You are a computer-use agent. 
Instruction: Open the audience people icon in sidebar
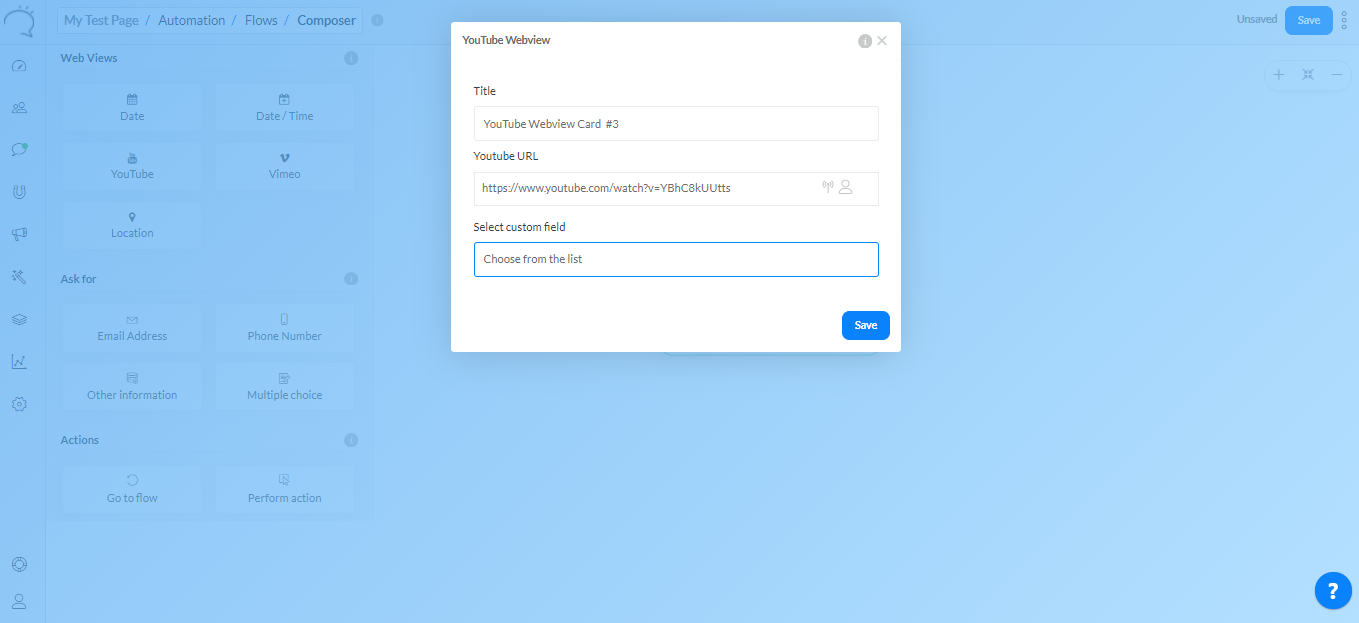19,108
